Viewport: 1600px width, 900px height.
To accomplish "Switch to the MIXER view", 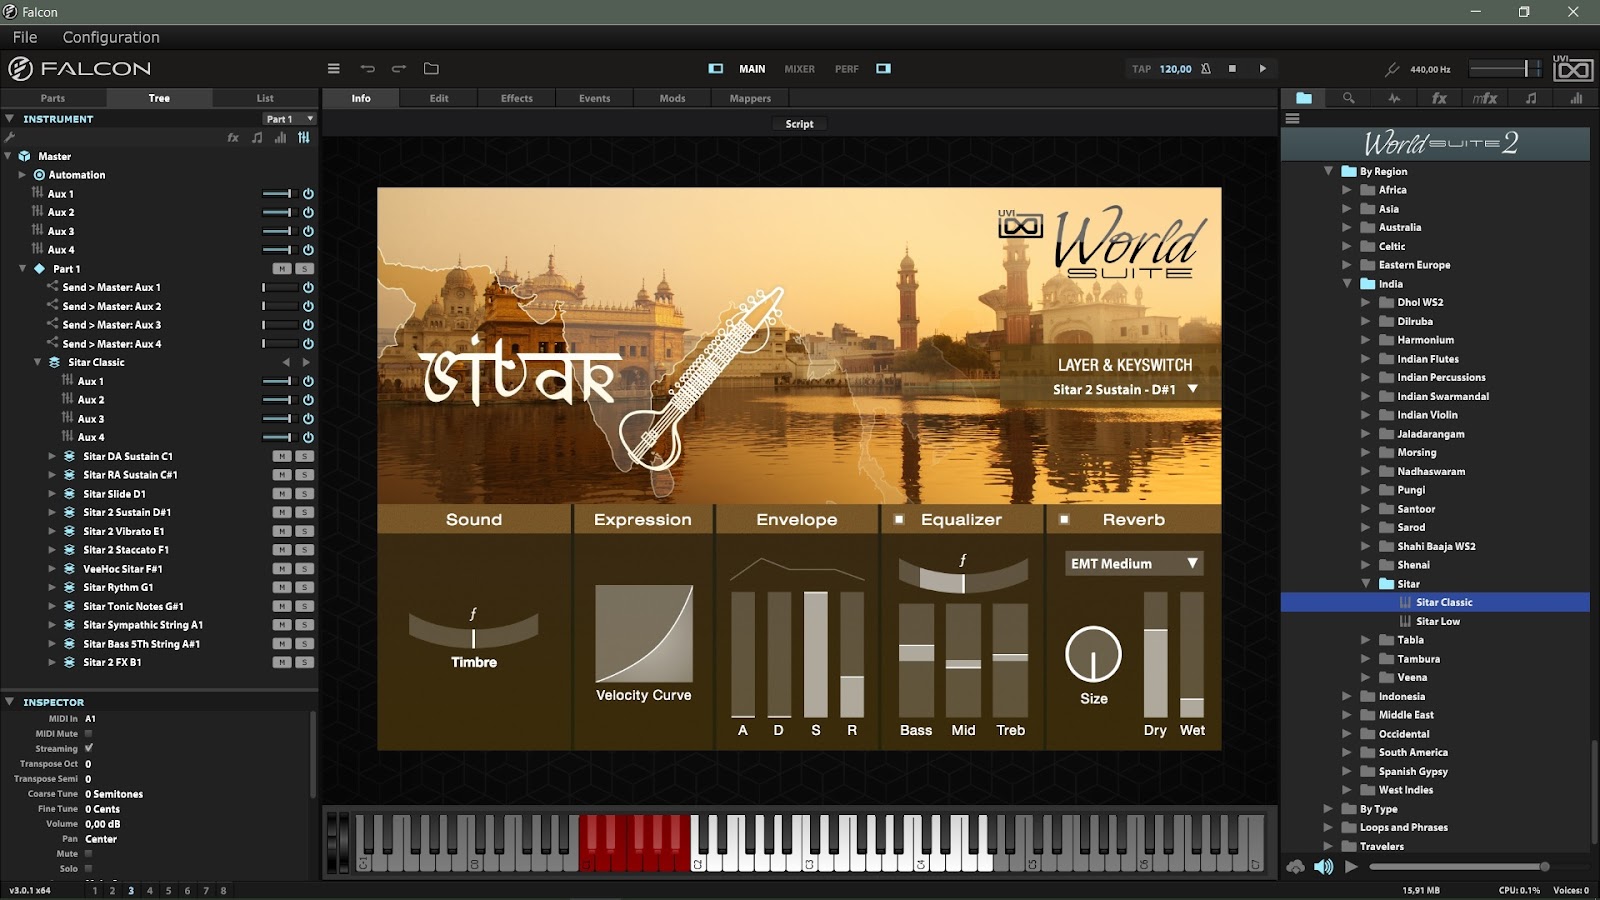I will pos(799,69).
